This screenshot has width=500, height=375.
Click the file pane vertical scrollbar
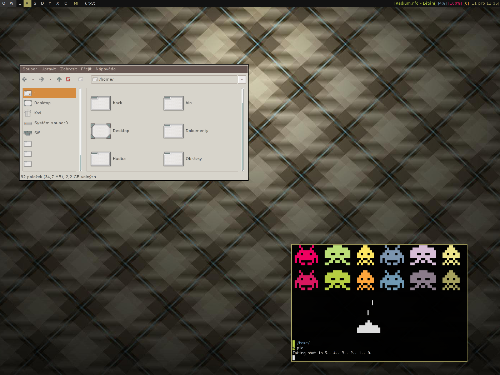(x=243, y=130)
